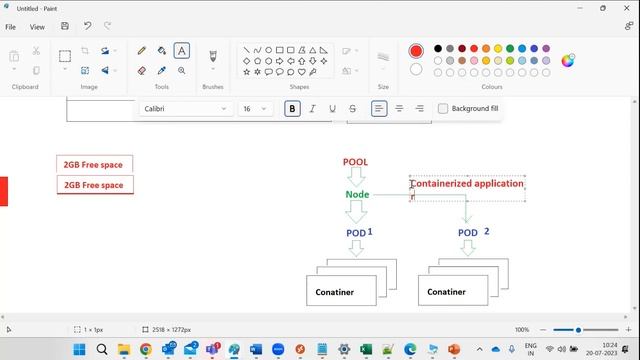Image resolution: width=640 pixels, height=360 pixels.
Task: Set text alignment to right
Action: [419, 109]
